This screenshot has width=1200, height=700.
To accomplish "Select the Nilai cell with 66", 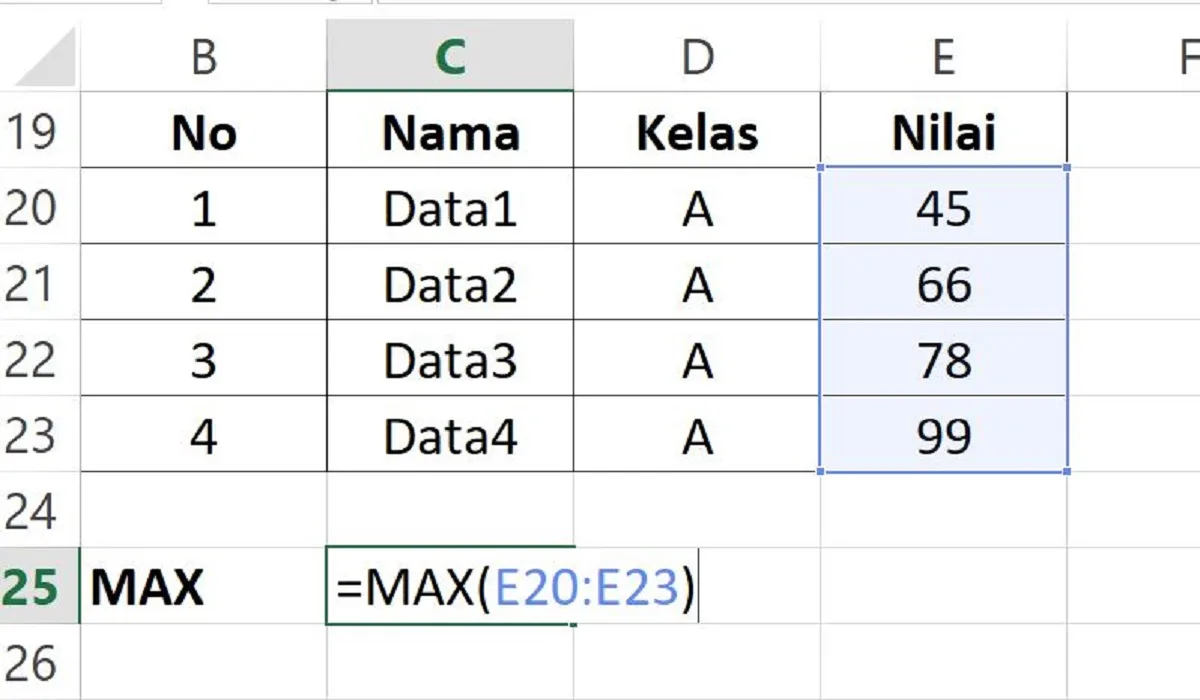I will pyautogui.click(x=944, y=283).
